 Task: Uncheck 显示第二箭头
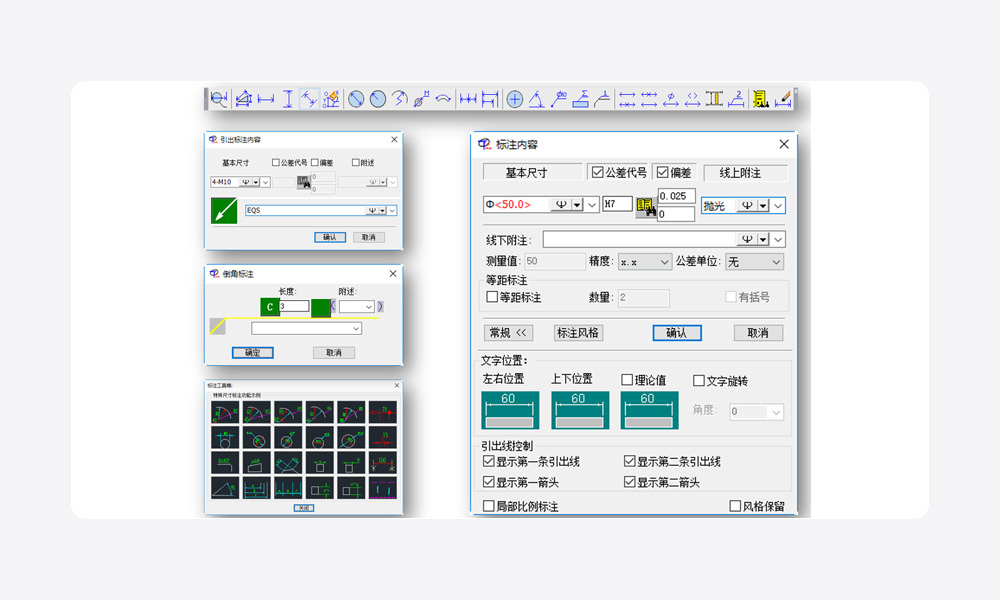point(629,482)
